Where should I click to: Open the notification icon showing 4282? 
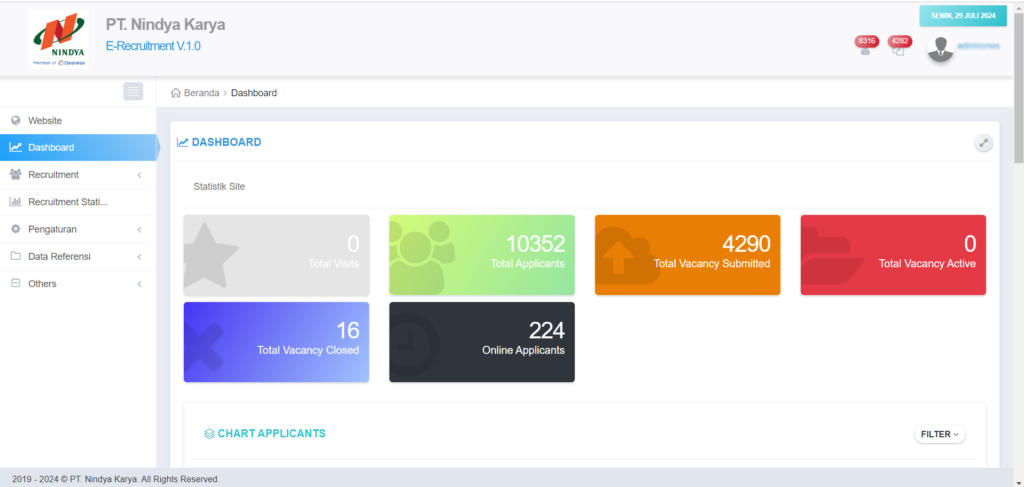click(898, 48)
